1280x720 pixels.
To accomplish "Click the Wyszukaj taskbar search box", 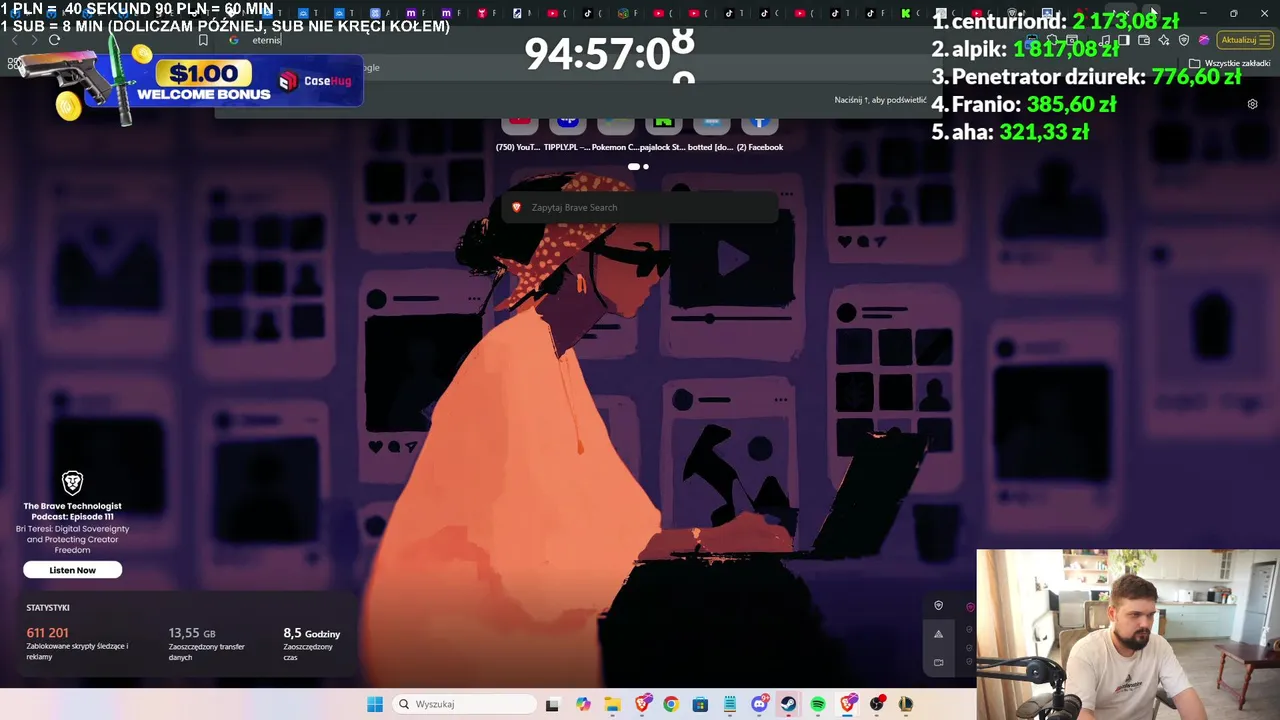I will (x=465, y=704).
